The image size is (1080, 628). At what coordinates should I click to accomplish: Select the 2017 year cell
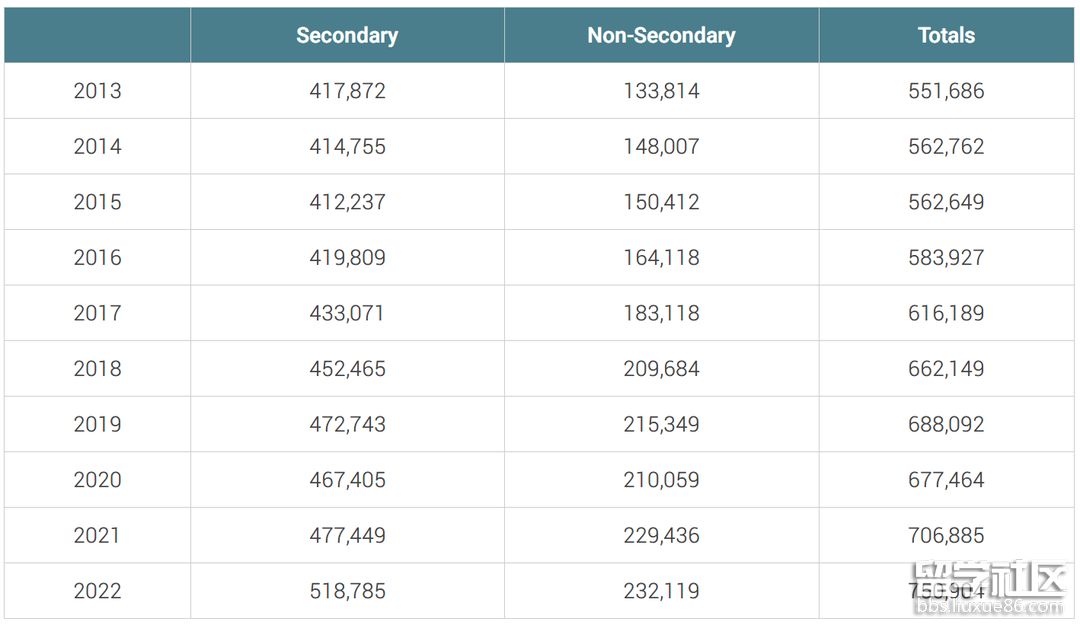(x=97, y=313)
